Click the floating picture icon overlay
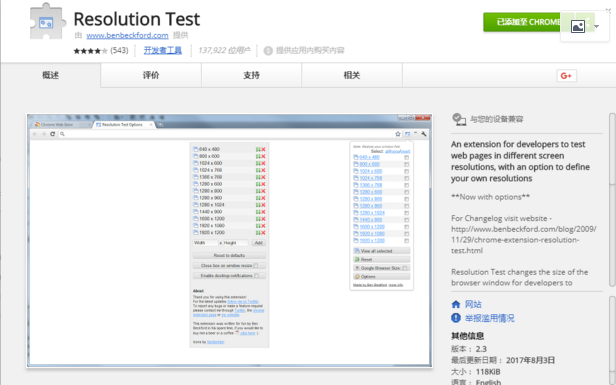Screen dimensions: 616x385 click(x=578, y=26)
